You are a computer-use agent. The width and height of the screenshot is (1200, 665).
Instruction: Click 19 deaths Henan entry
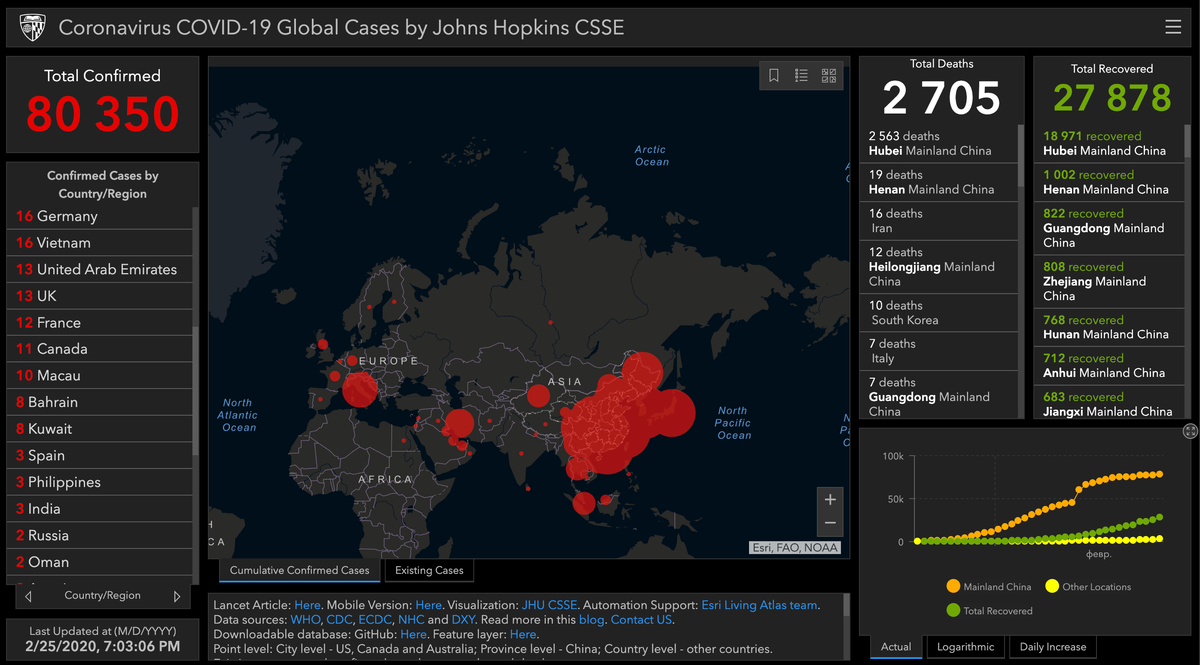point(938,182)
